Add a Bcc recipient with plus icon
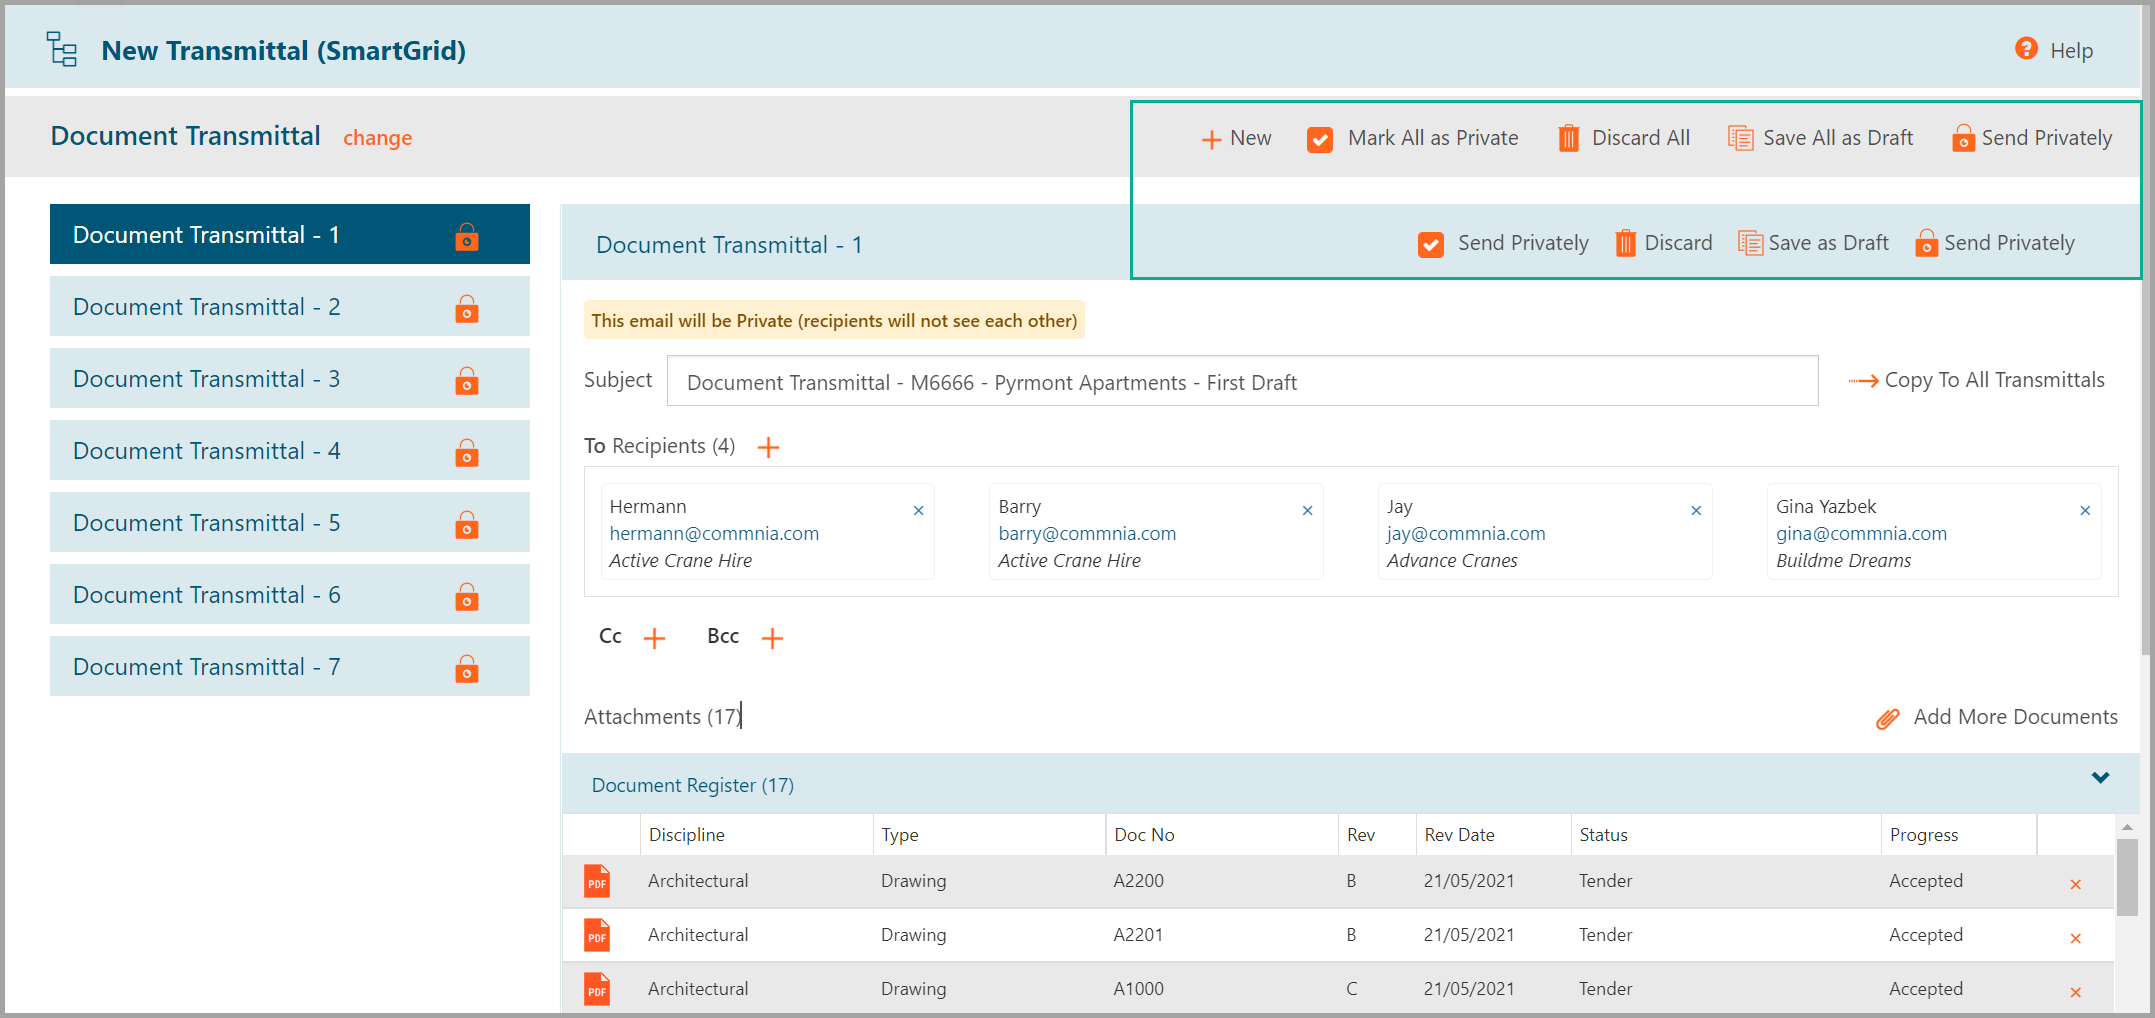2155x1018 pixels. point(772,638)
